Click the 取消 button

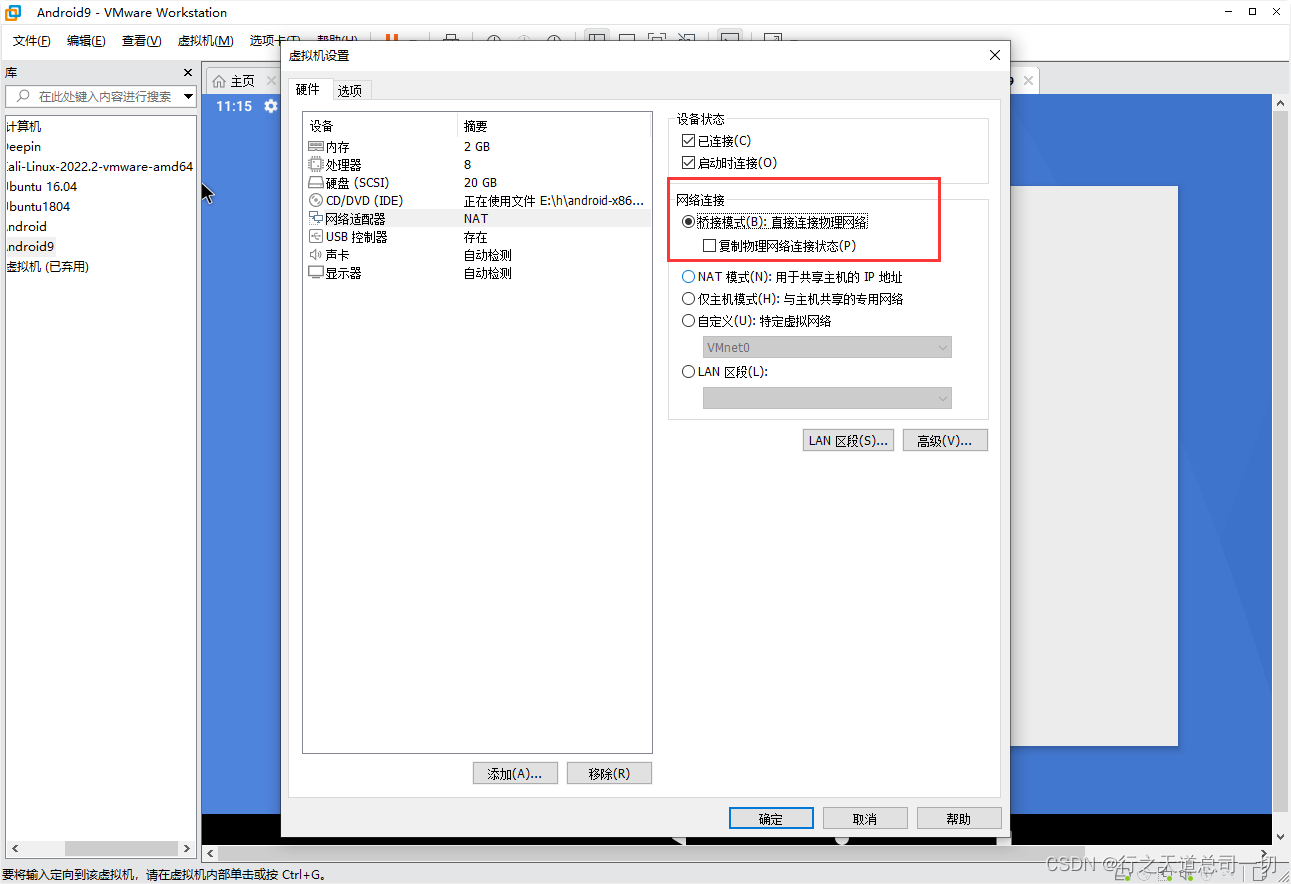tap(865, 819)
